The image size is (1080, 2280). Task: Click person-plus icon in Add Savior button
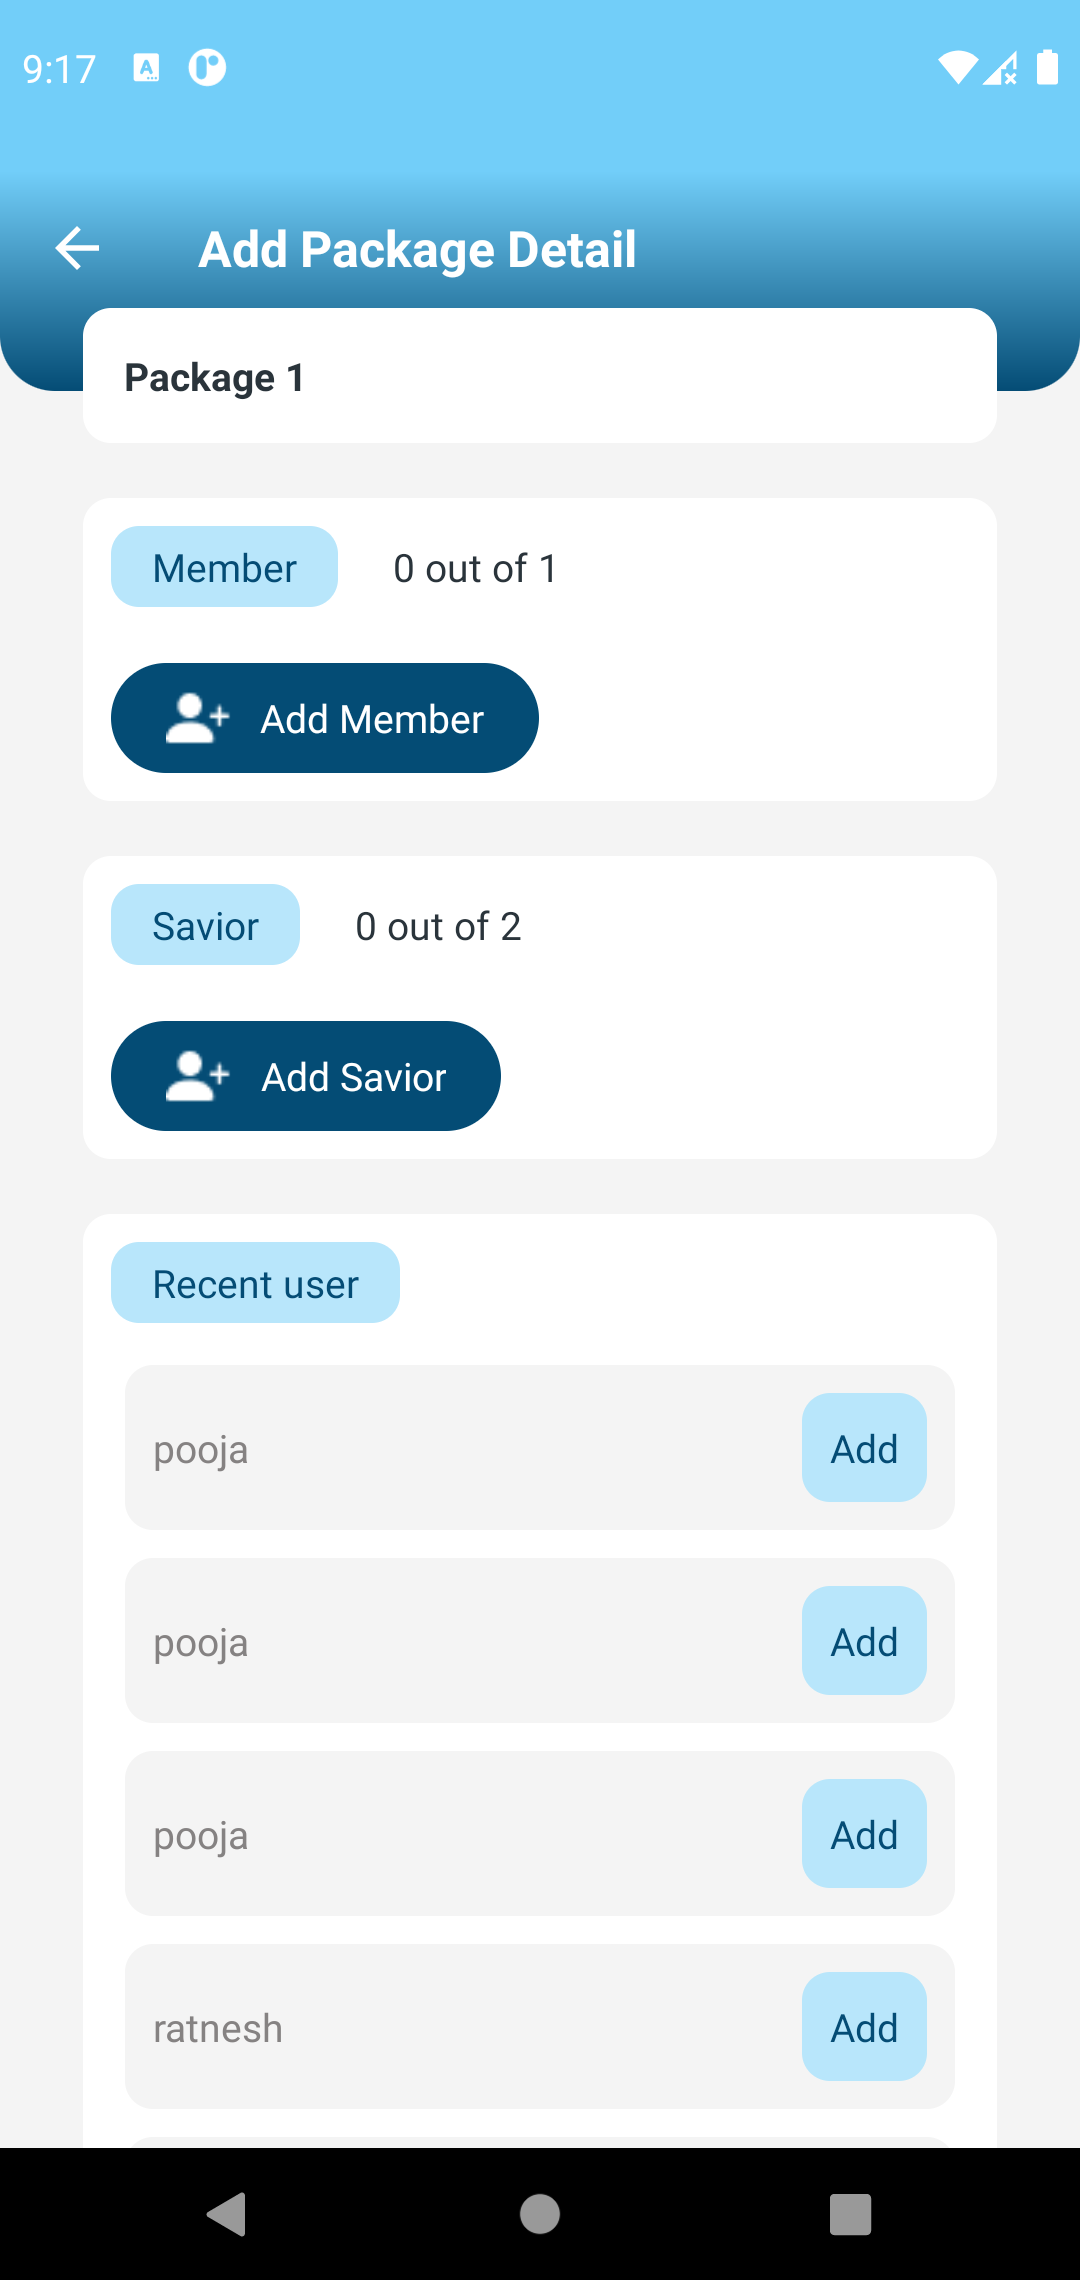click(x=197, y=1076)
